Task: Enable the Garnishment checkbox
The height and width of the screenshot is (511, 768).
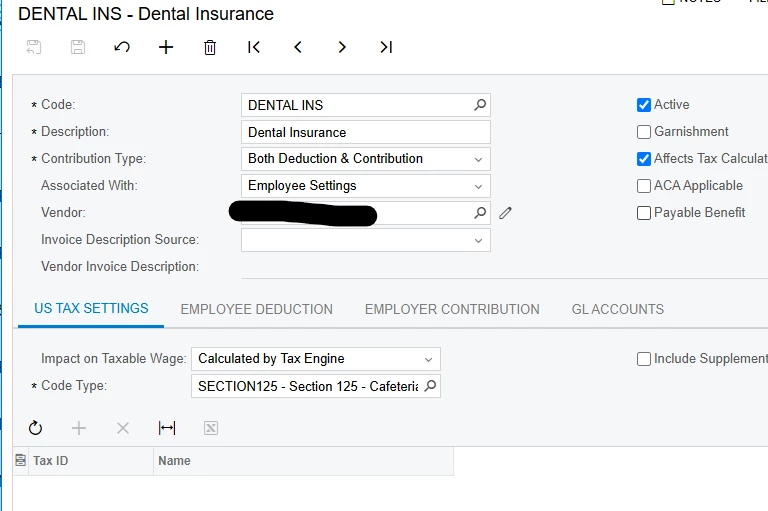Action: (x=644, y=132)
